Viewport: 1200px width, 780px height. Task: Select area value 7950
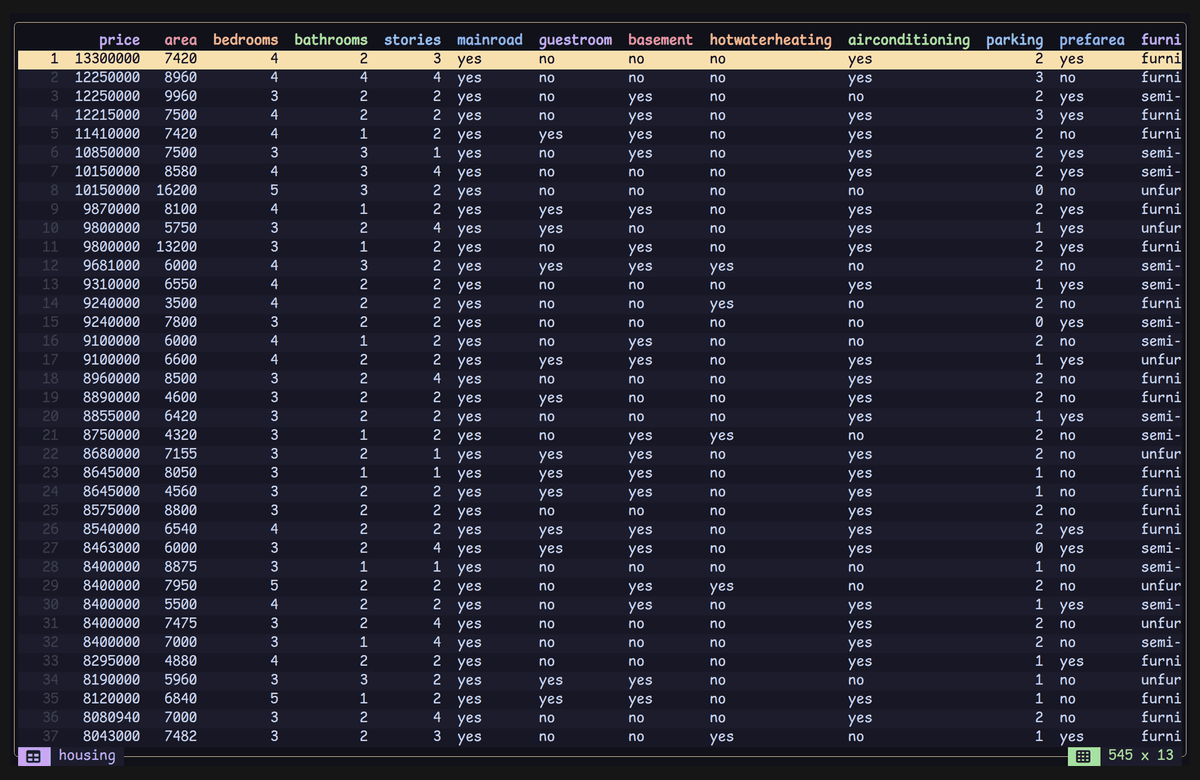tap(180, 586)
